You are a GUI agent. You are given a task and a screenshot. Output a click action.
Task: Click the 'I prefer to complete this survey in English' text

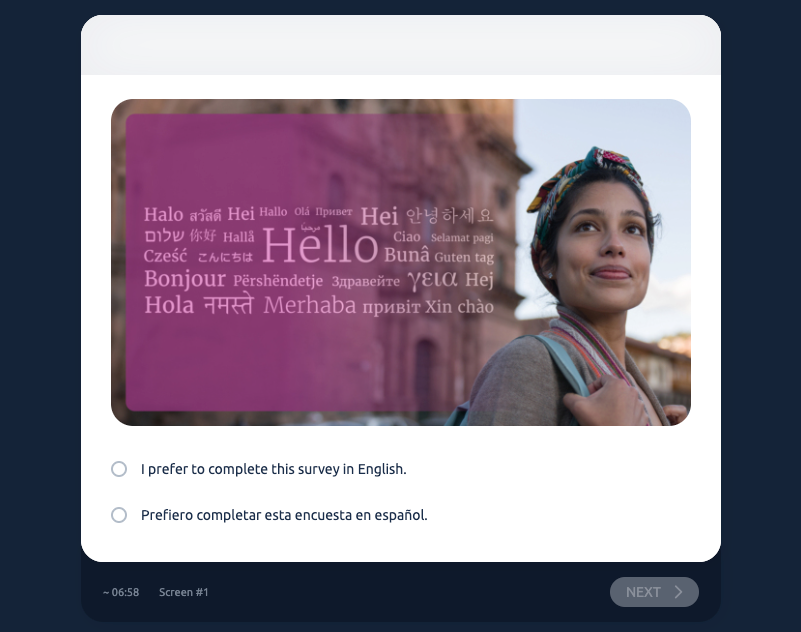tap(273, 469)
